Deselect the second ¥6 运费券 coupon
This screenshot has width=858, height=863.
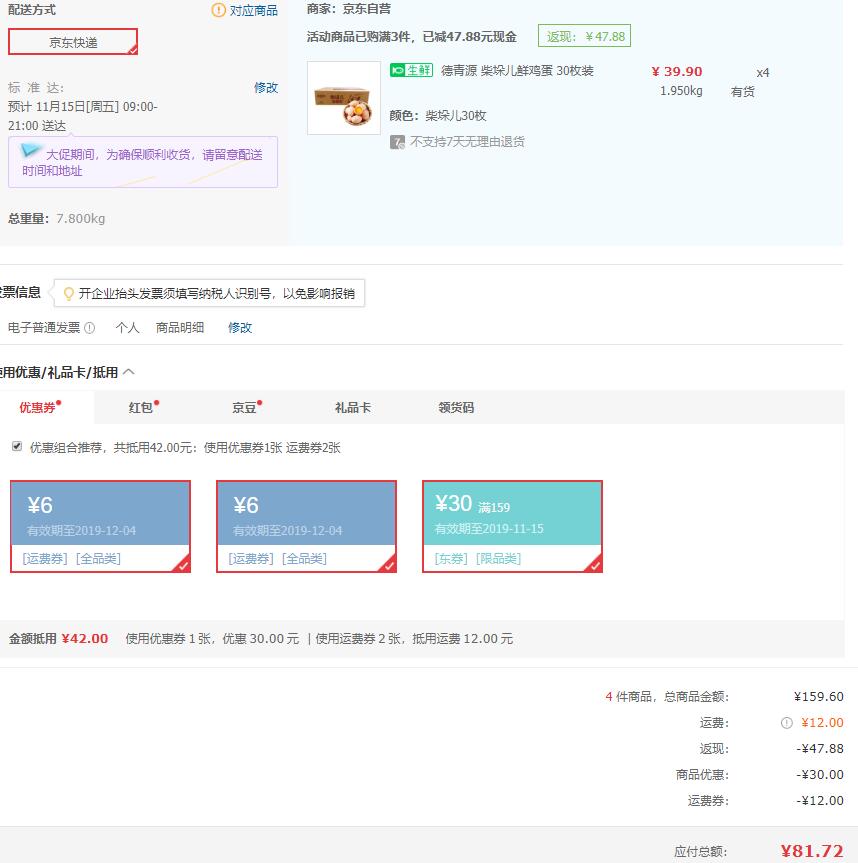click(307, 526)
